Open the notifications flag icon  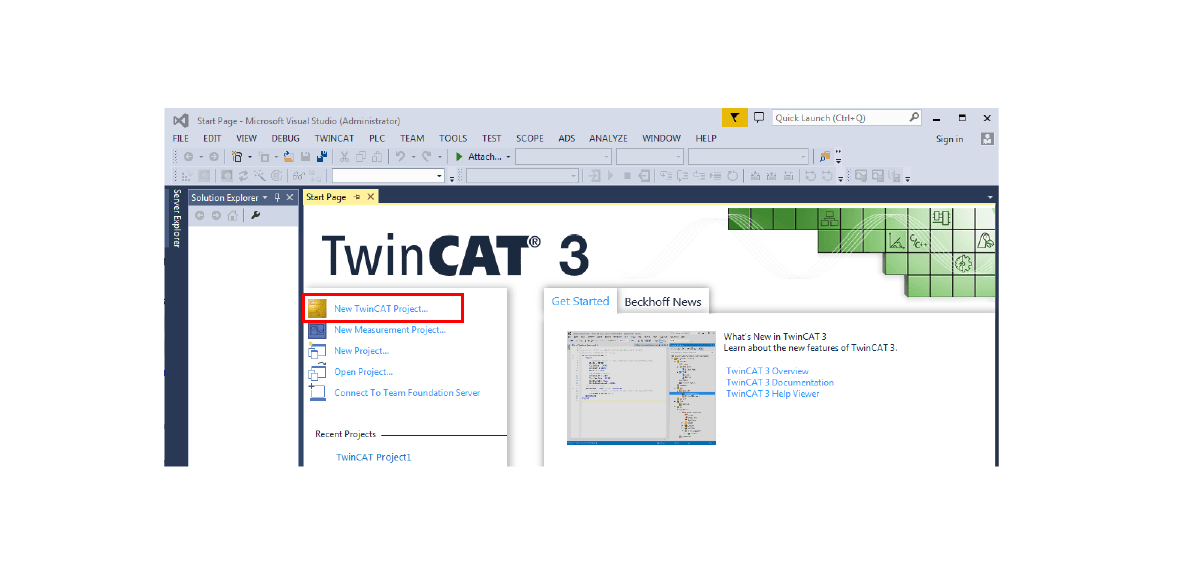(734, 118)
